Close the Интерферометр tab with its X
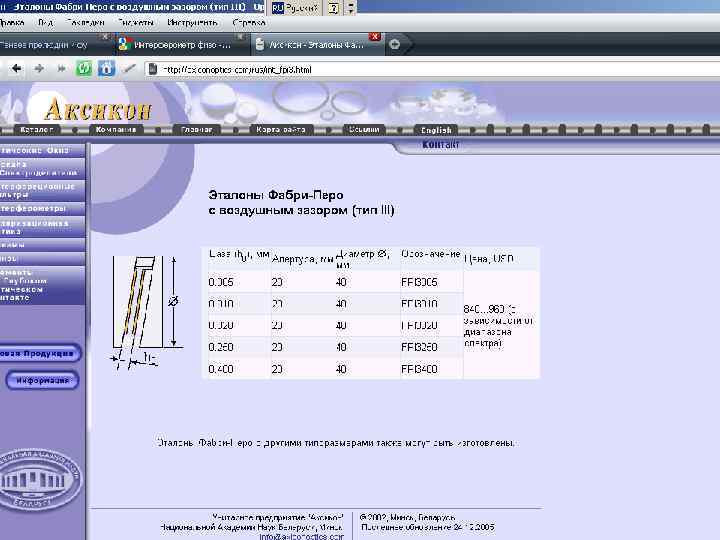 240,36
